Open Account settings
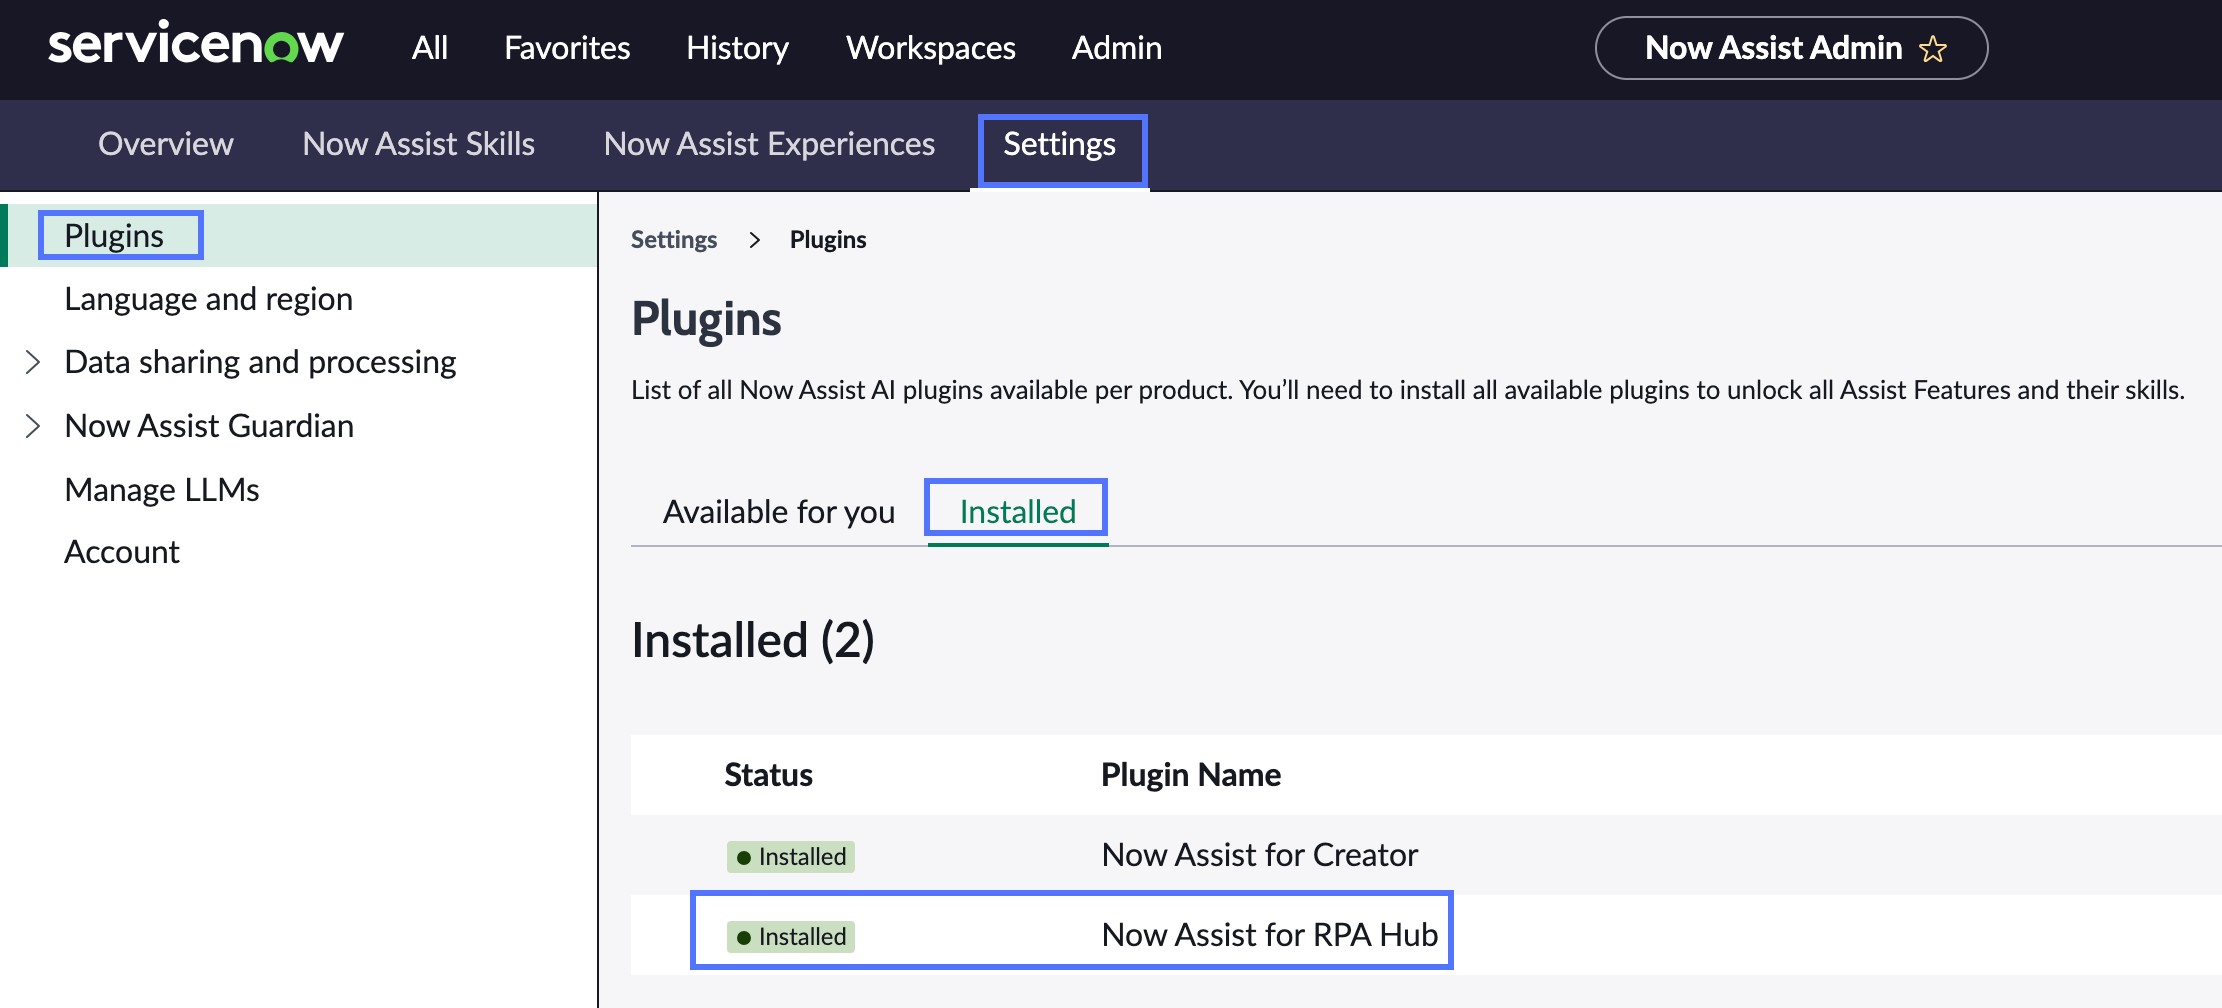The width and height of the screenshot is (2222, 1008). point(122,552)
